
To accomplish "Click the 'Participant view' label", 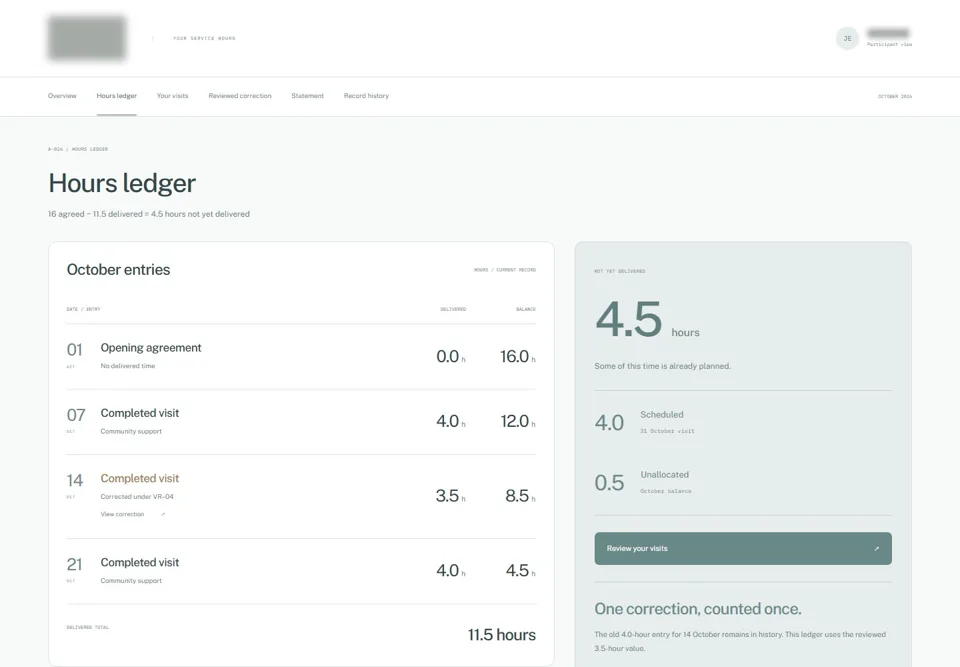I will click(889, 45).
